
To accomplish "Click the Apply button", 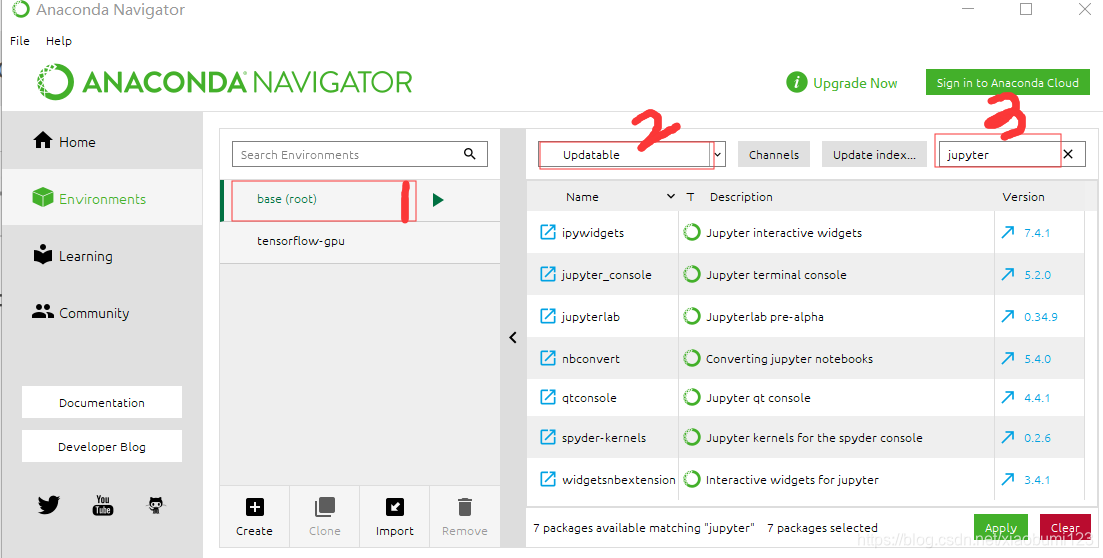I will [1000, 528].
